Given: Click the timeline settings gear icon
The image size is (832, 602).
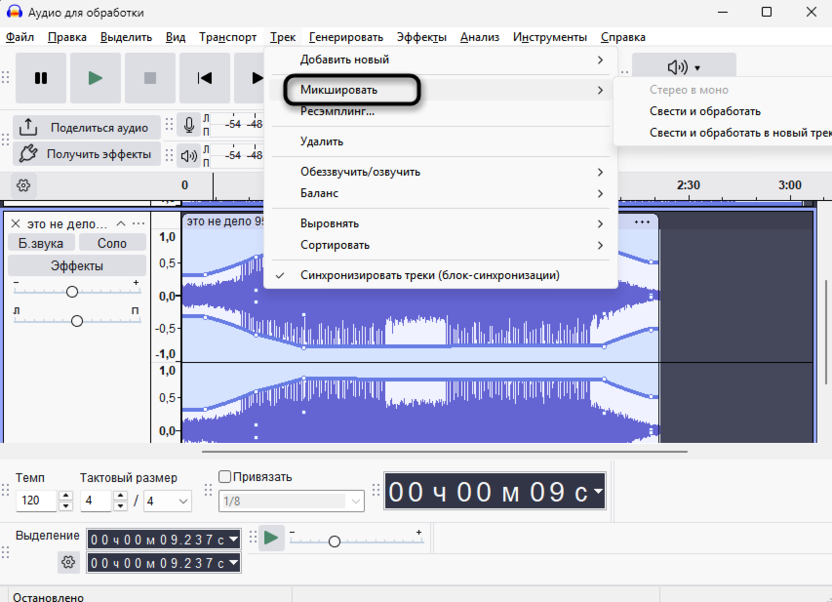Looking at the screenshot, I should click(23, 185).
